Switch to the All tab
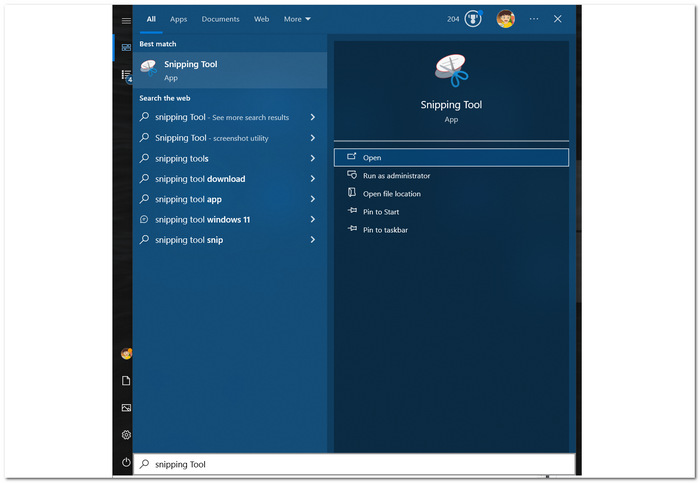Screen dimensions: 700x483 (151, 19)
